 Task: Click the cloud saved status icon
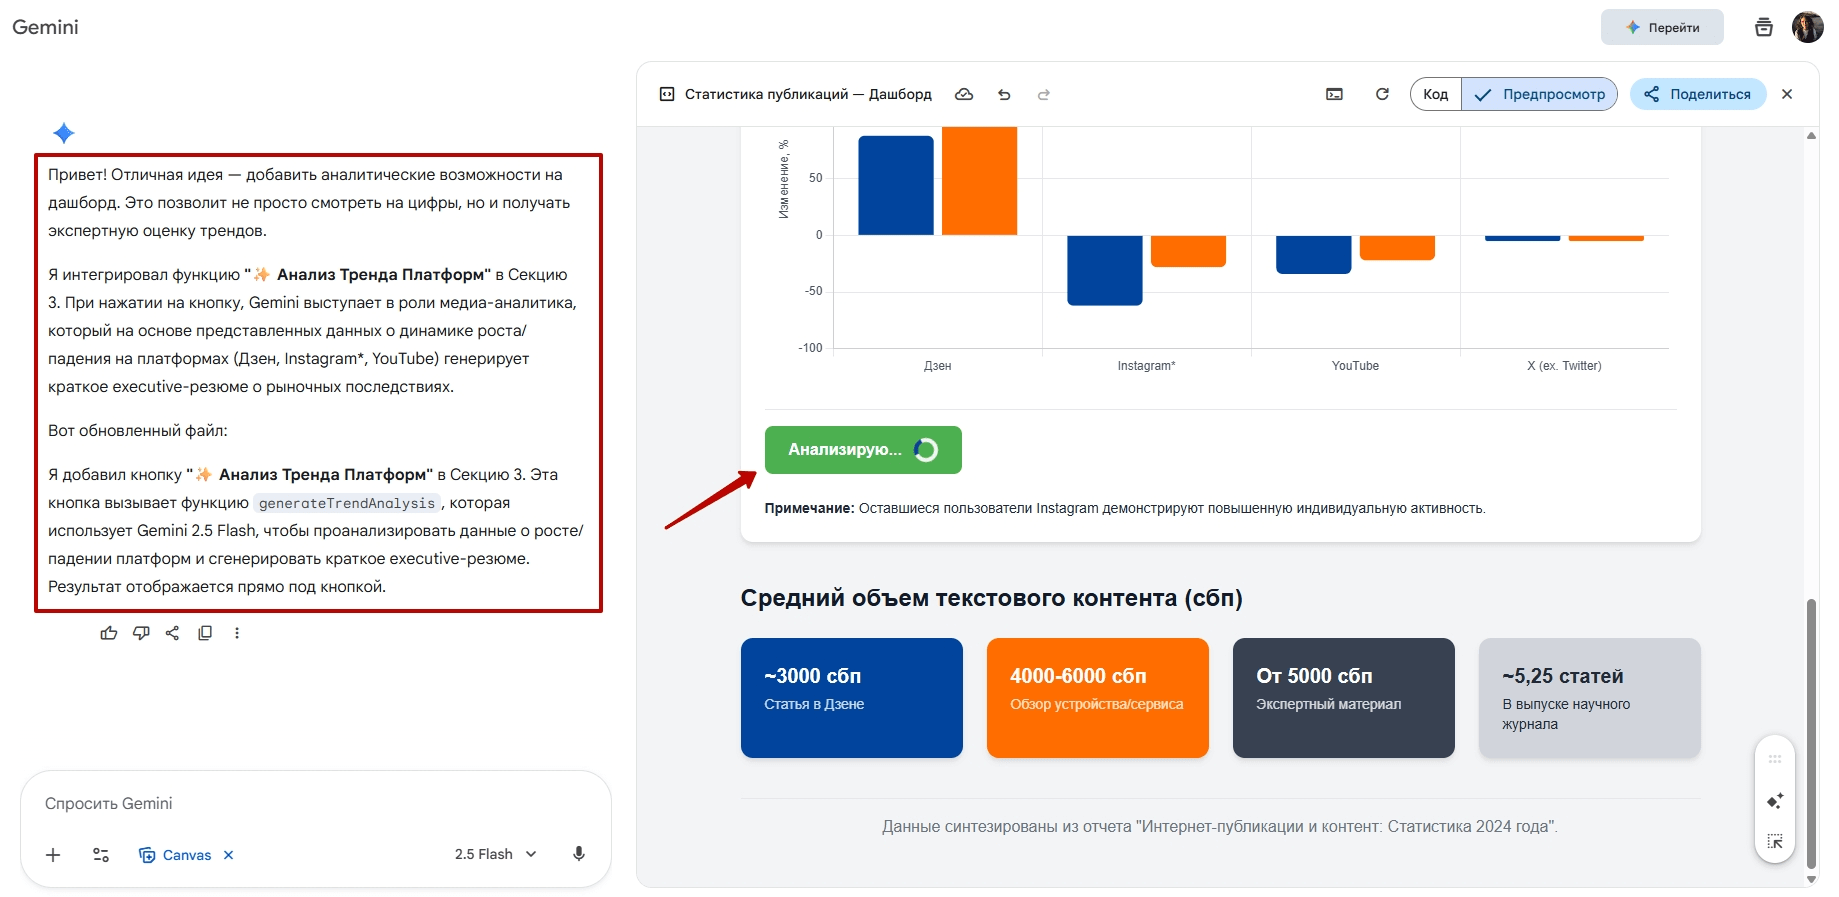[x=964, y=94]
